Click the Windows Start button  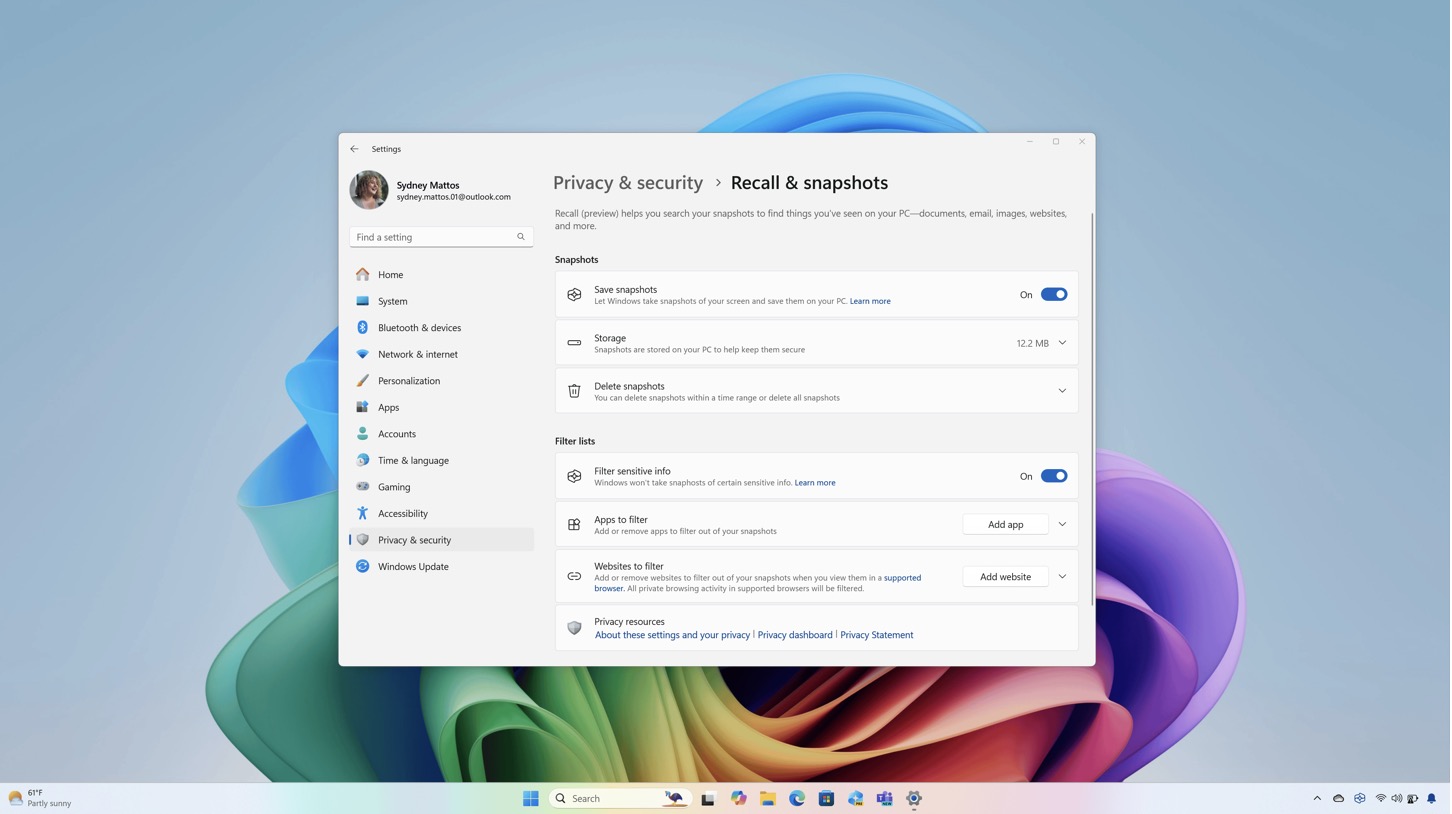(531, 798)
